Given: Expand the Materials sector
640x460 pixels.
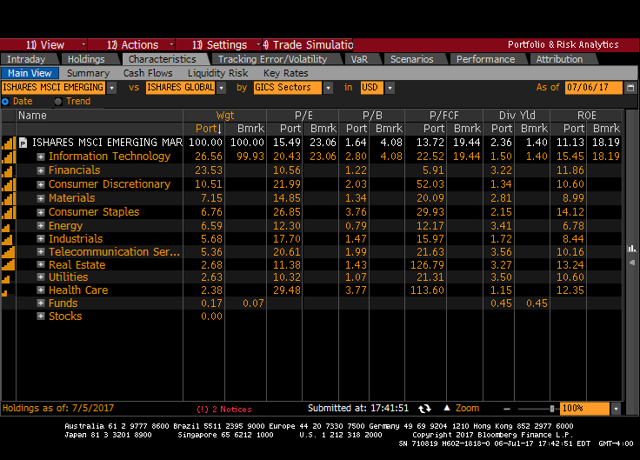Looking at the screenshot, I should [40, 198].
